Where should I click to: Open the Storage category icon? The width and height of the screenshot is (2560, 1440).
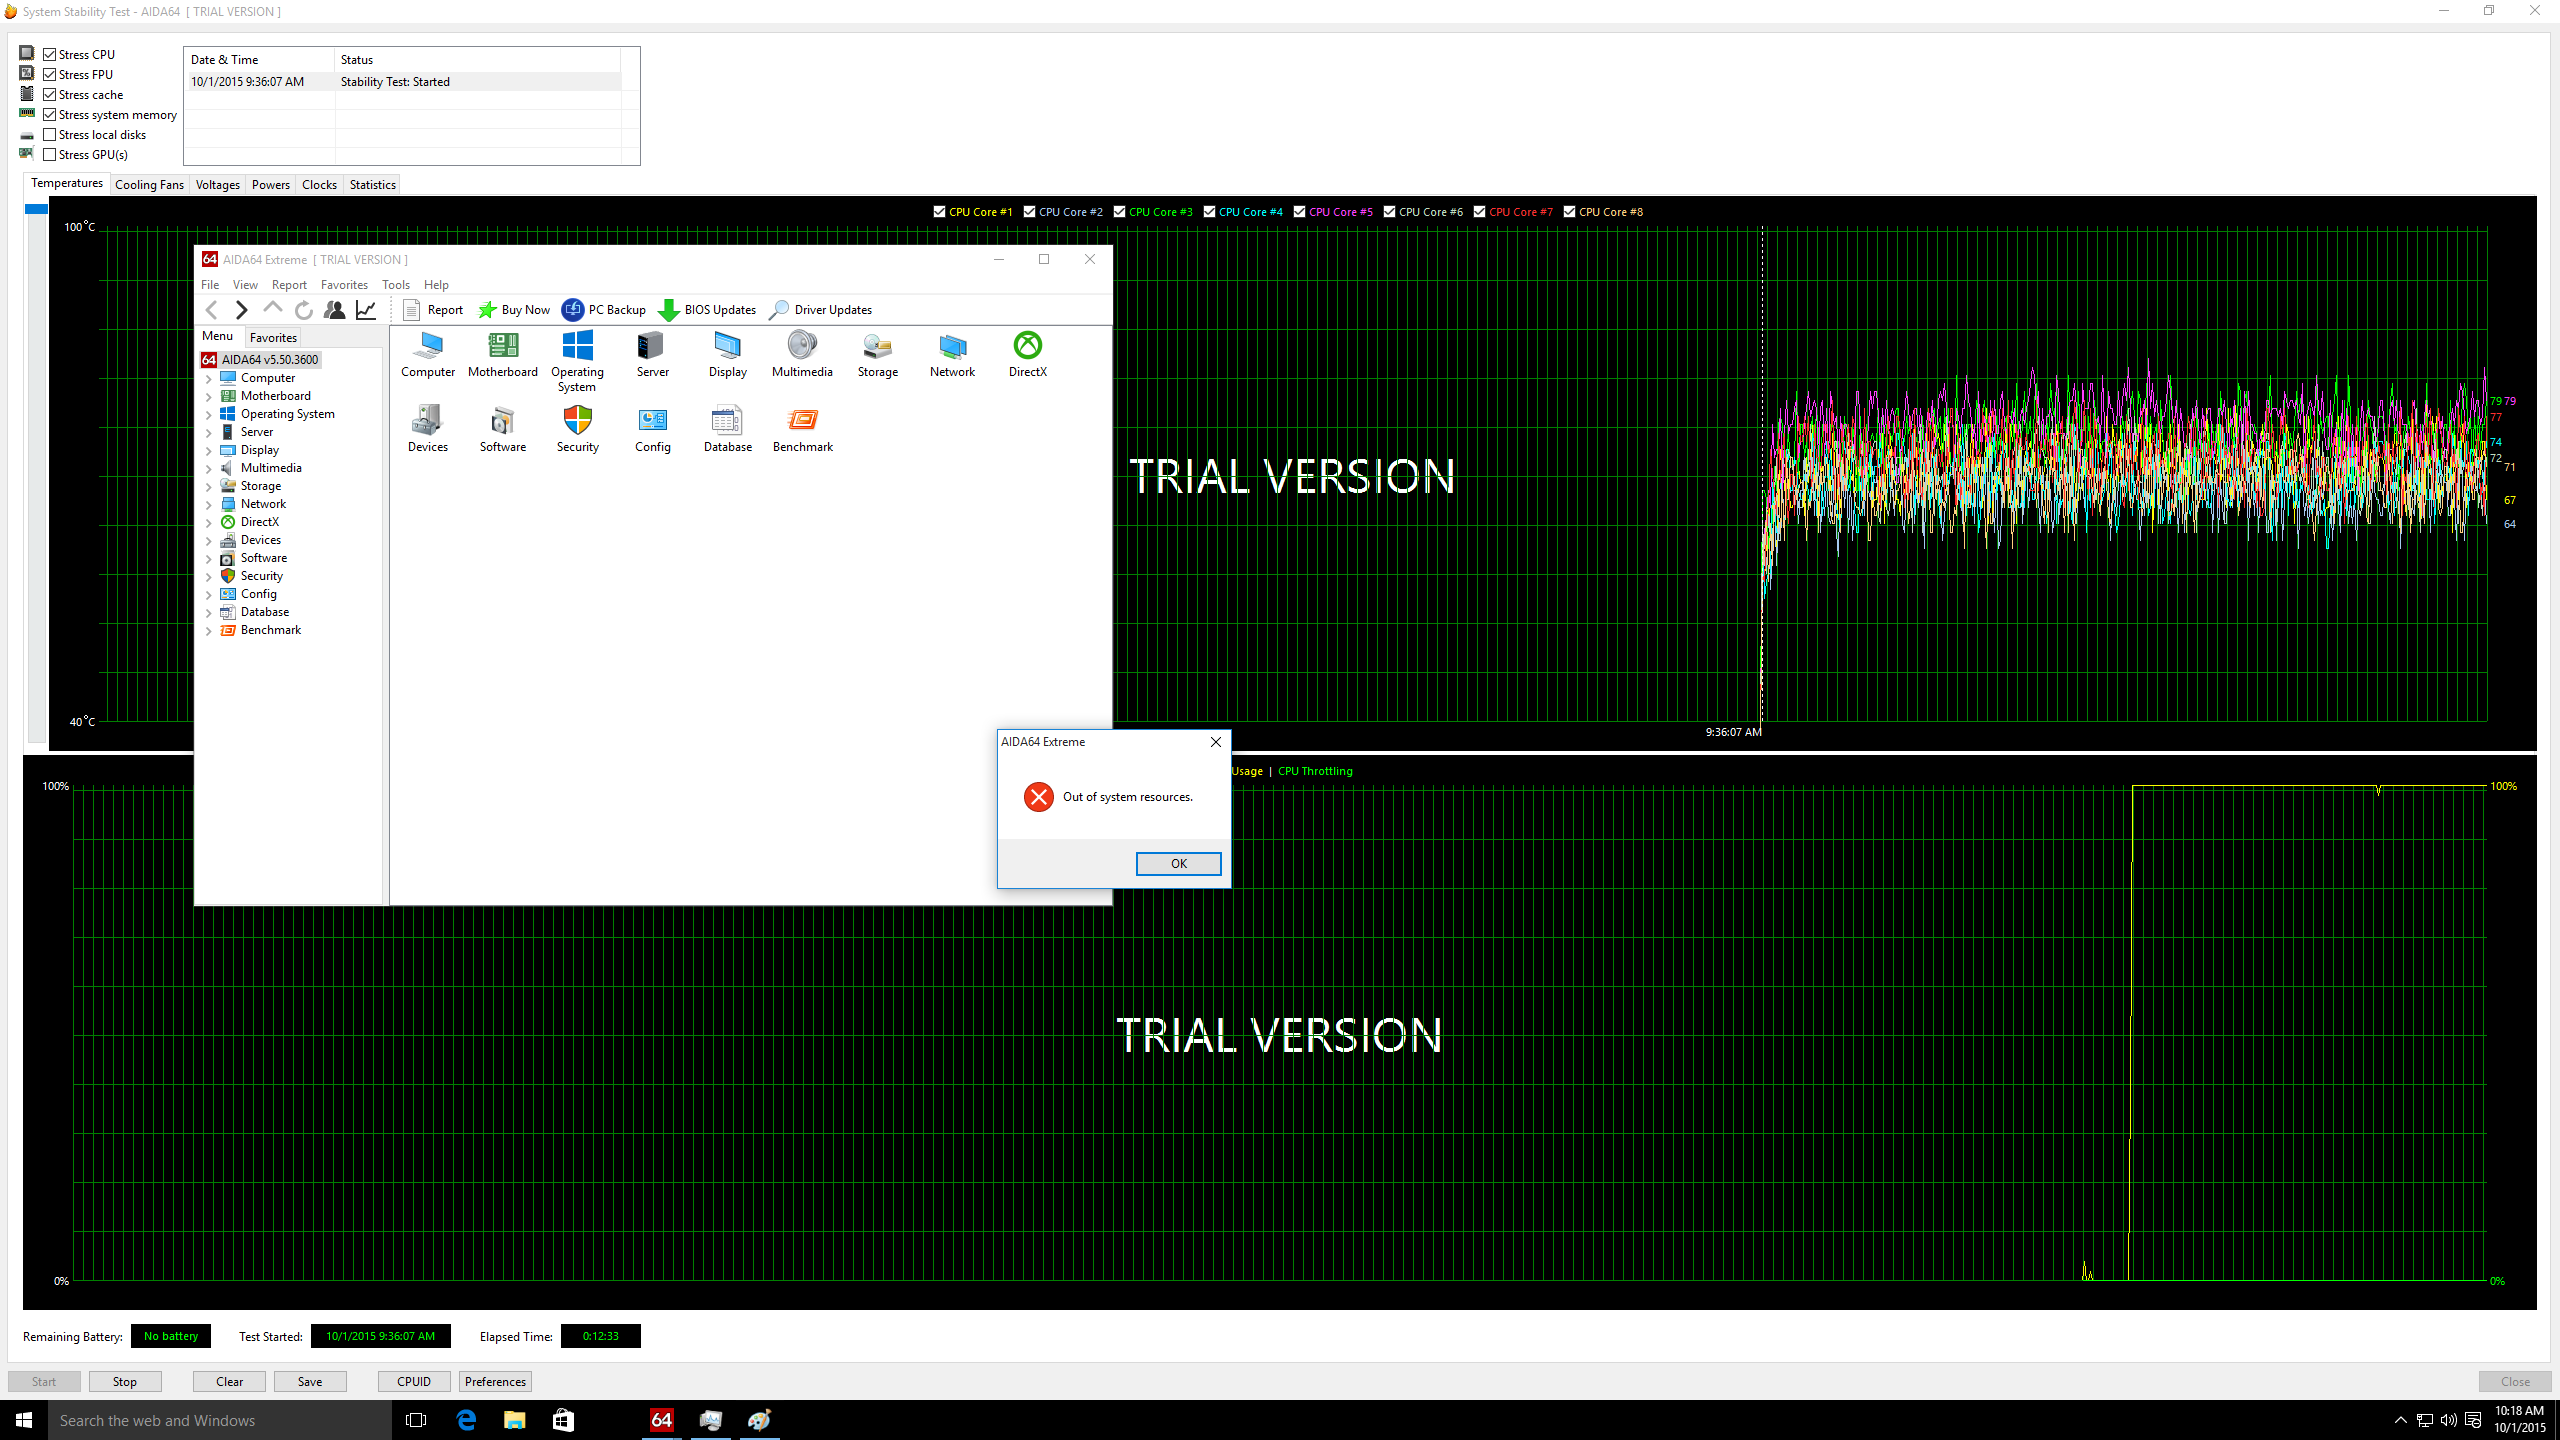point(877,355)
